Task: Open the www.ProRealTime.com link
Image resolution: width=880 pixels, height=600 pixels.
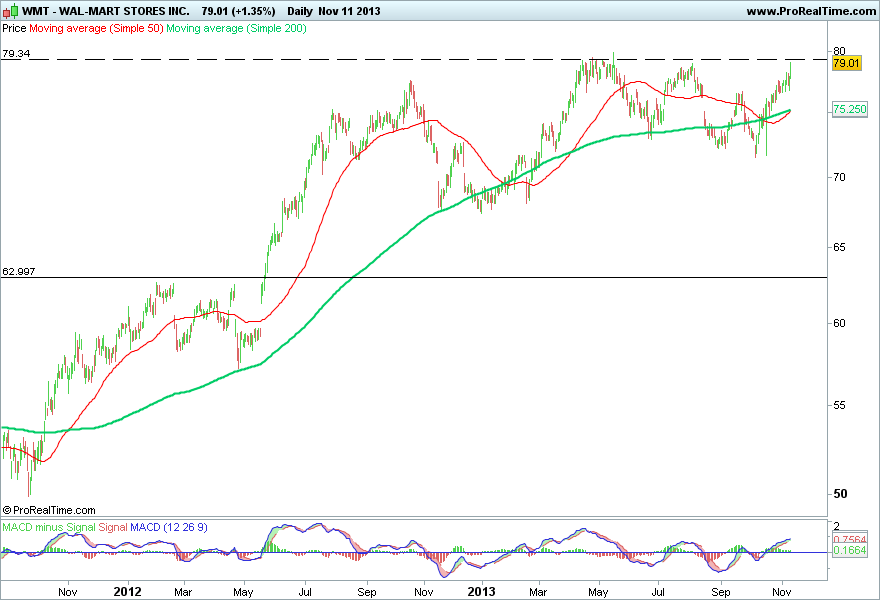Action: click(x=811, y=11)
